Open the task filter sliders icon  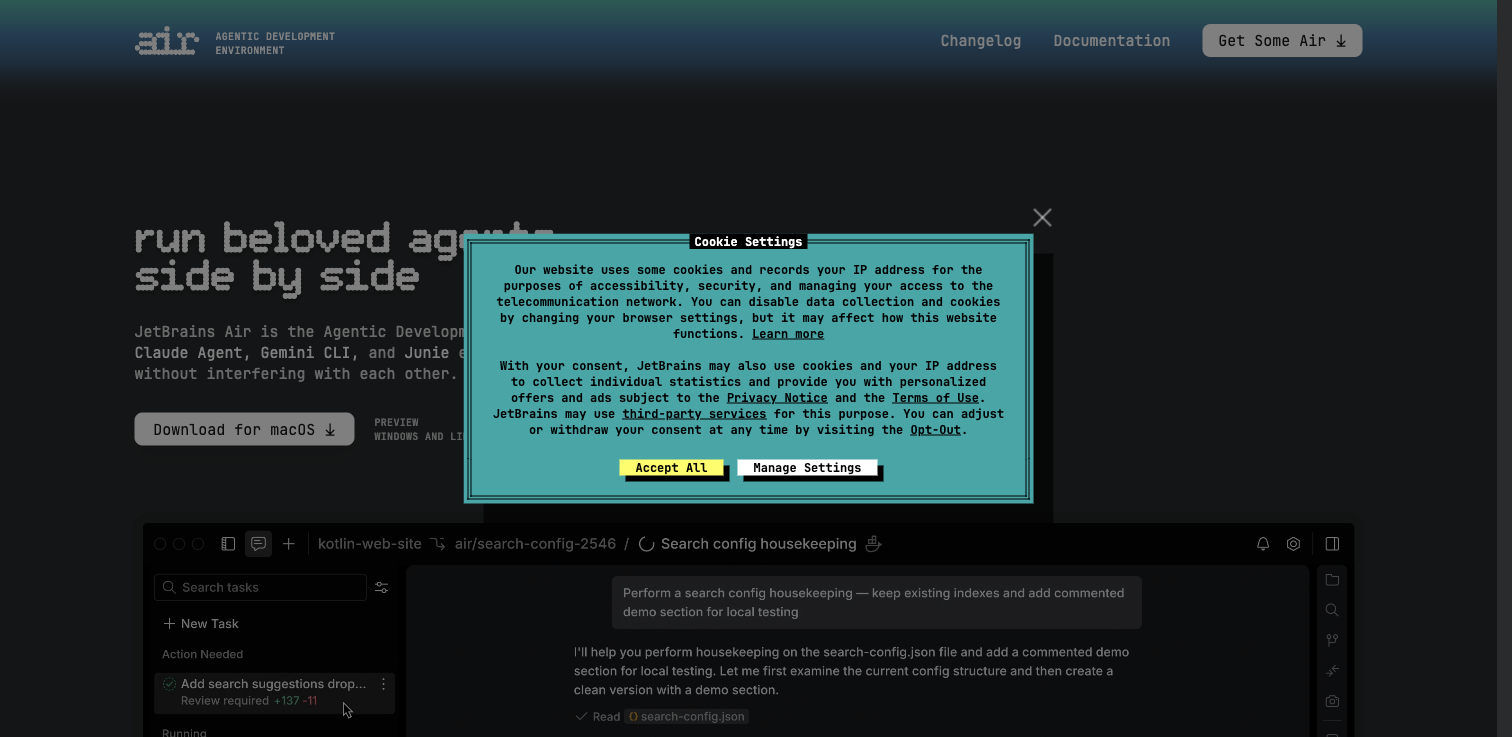pyautogui.click(x=381, y=588)
